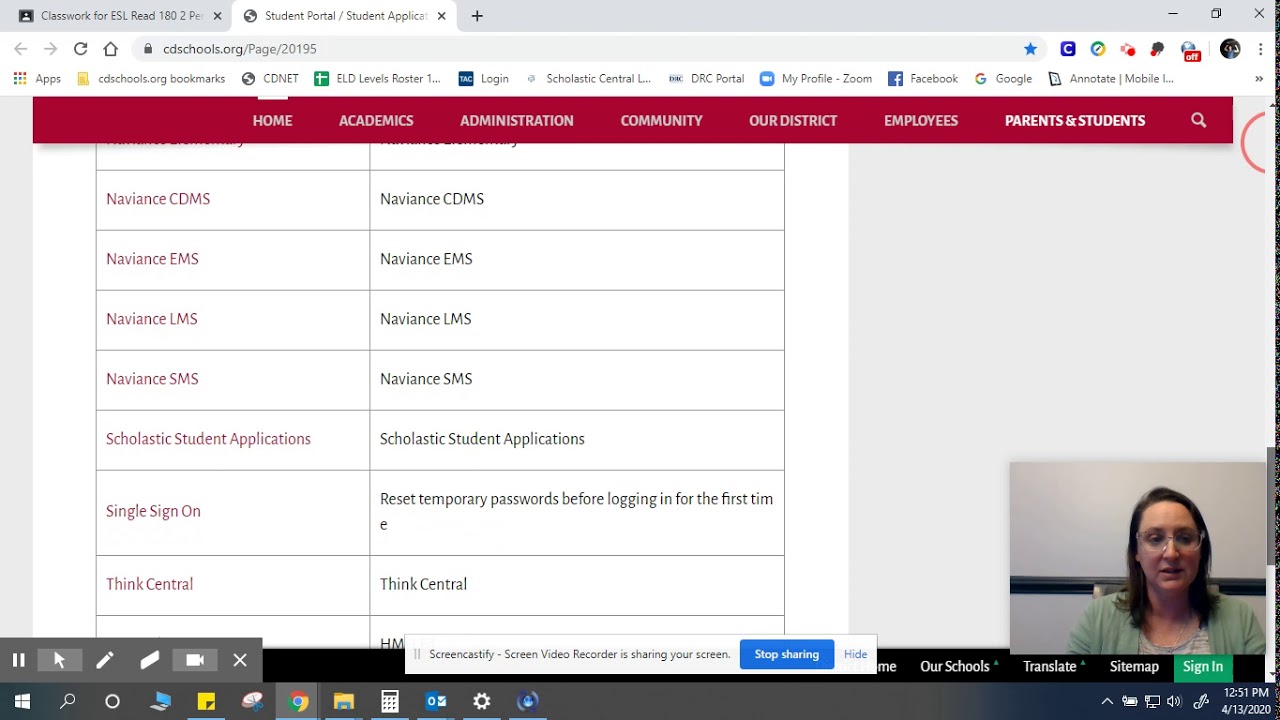Open the COMMUNITY menu
This screenshot has height=720, width=1280.
click(x=661, y=120)
